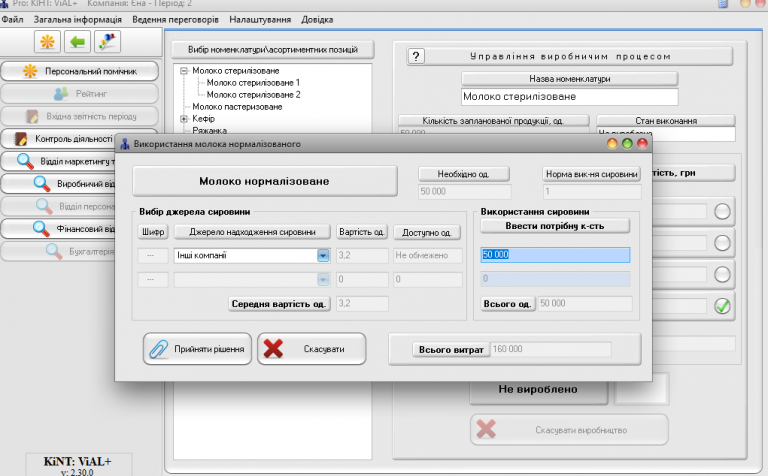The width and height of the screenshot is (768, 476).
Task: Click the Шифр column header
Action: (x=153, y=232)
